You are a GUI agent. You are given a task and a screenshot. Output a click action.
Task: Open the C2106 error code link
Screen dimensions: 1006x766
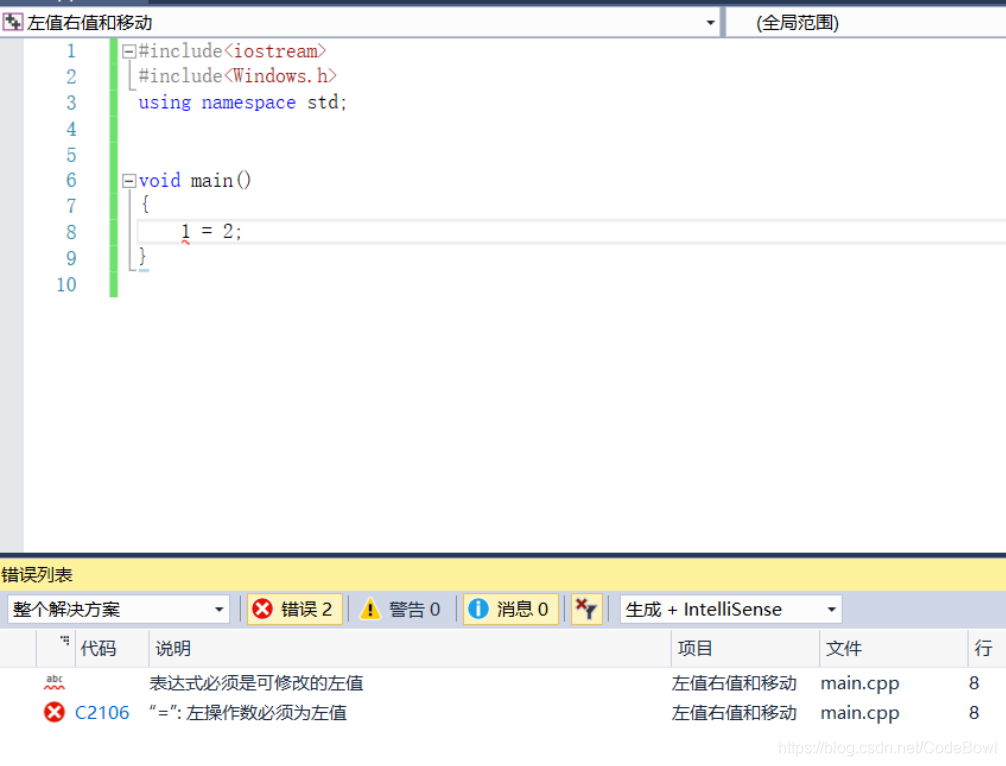pos(102,713)
